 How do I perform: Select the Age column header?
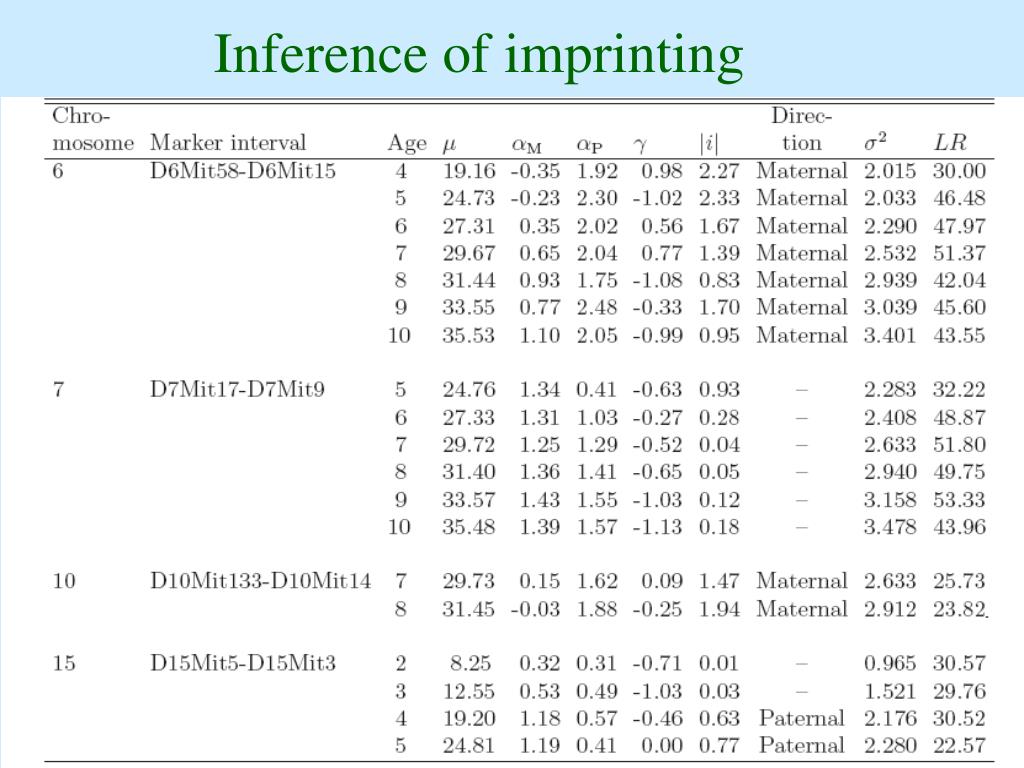tap(407, 143)
